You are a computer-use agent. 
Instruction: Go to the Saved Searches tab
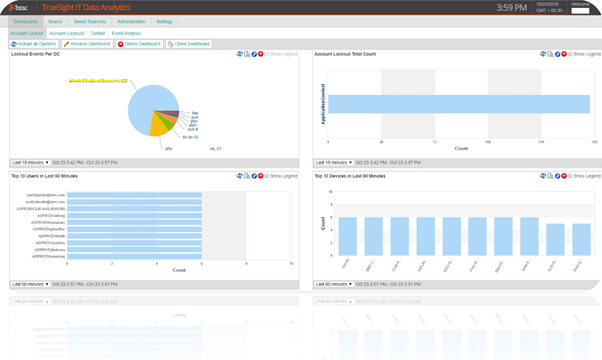[x=90, y=21]
